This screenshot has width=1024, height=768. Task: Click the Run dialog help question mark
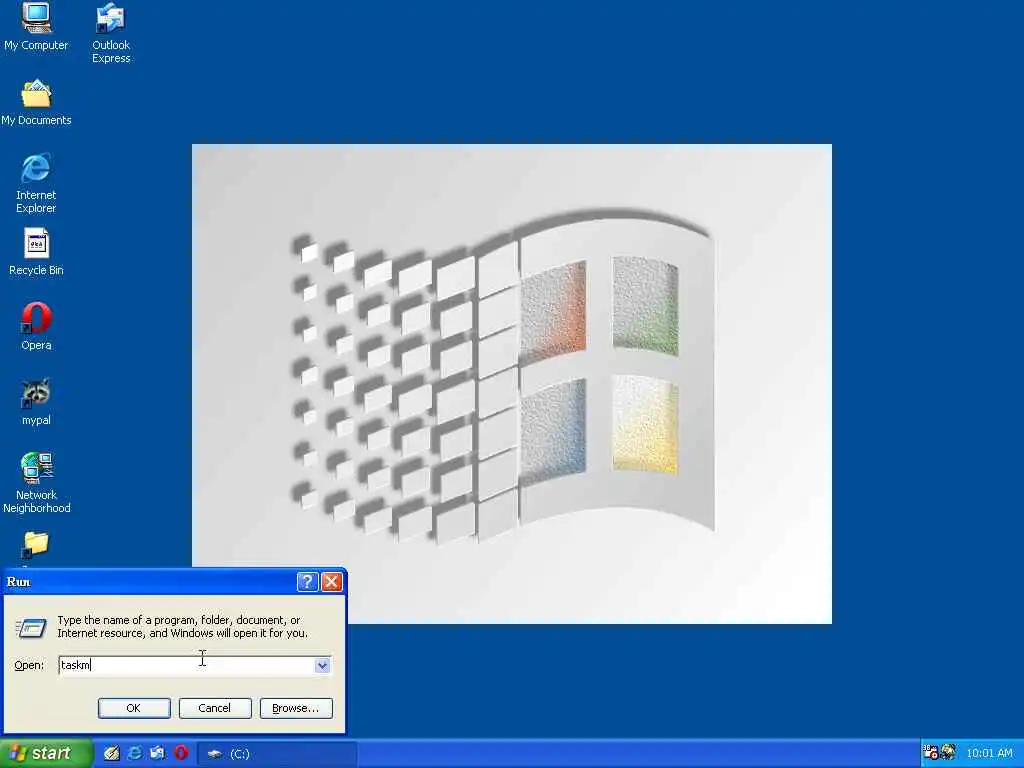[x=307, y=581]
